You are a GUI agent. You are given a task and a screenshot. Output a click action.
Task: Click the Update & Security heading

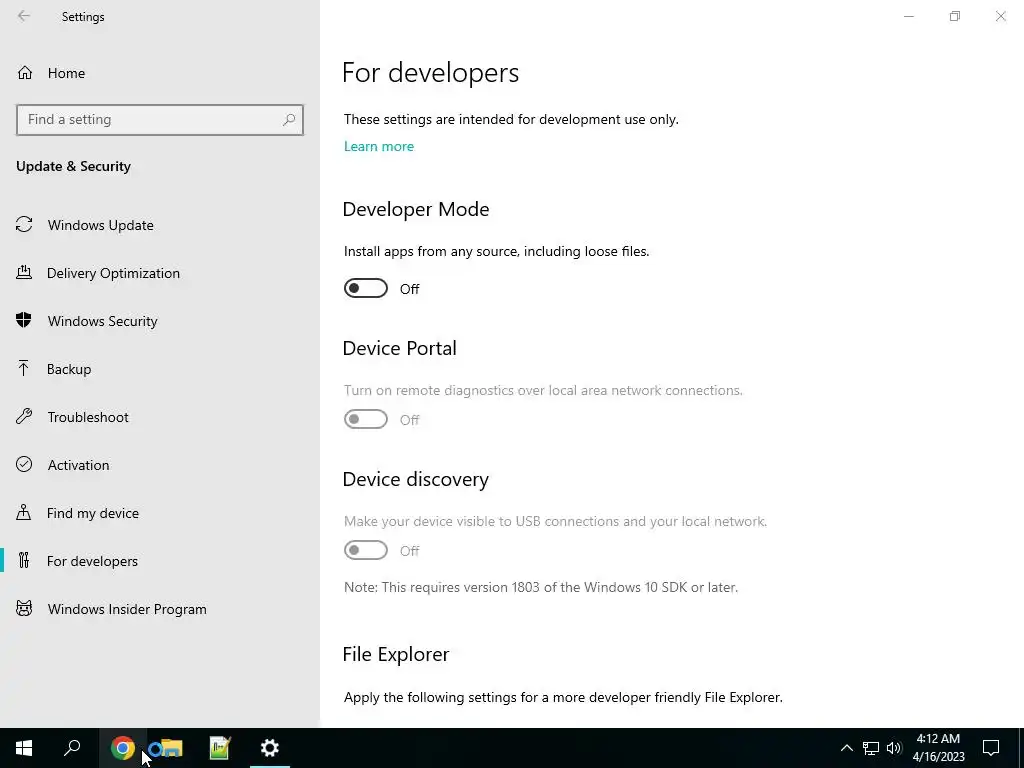73,166
